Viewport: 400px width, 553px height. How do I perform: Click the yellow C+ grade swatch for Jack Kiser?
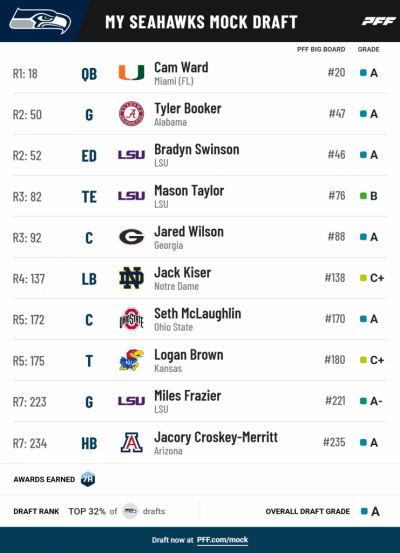coord(363,278)
